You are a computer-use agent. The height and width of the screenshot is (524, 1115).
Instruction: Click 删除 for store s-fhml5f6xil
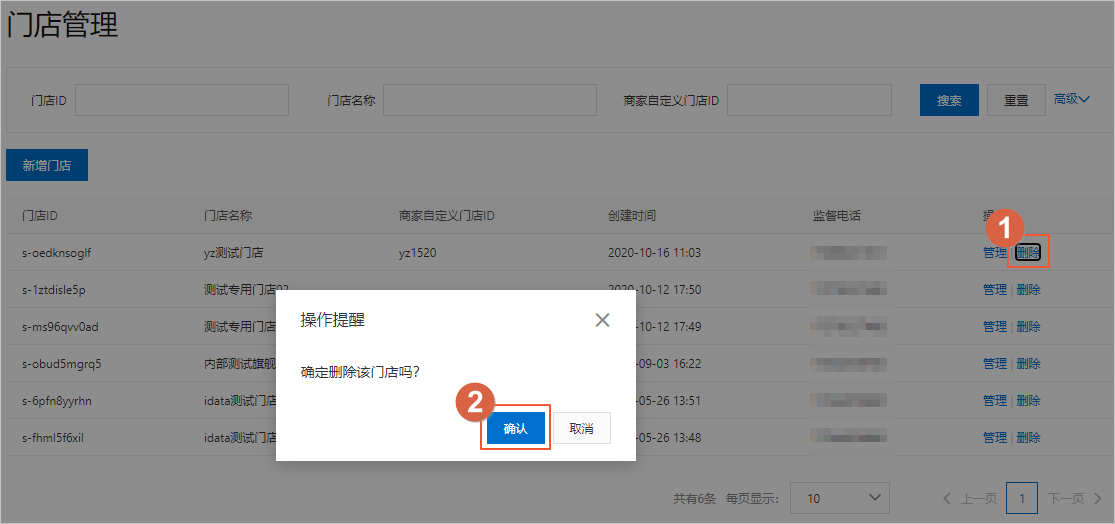pyautogui.click(x=1028, y=437)
